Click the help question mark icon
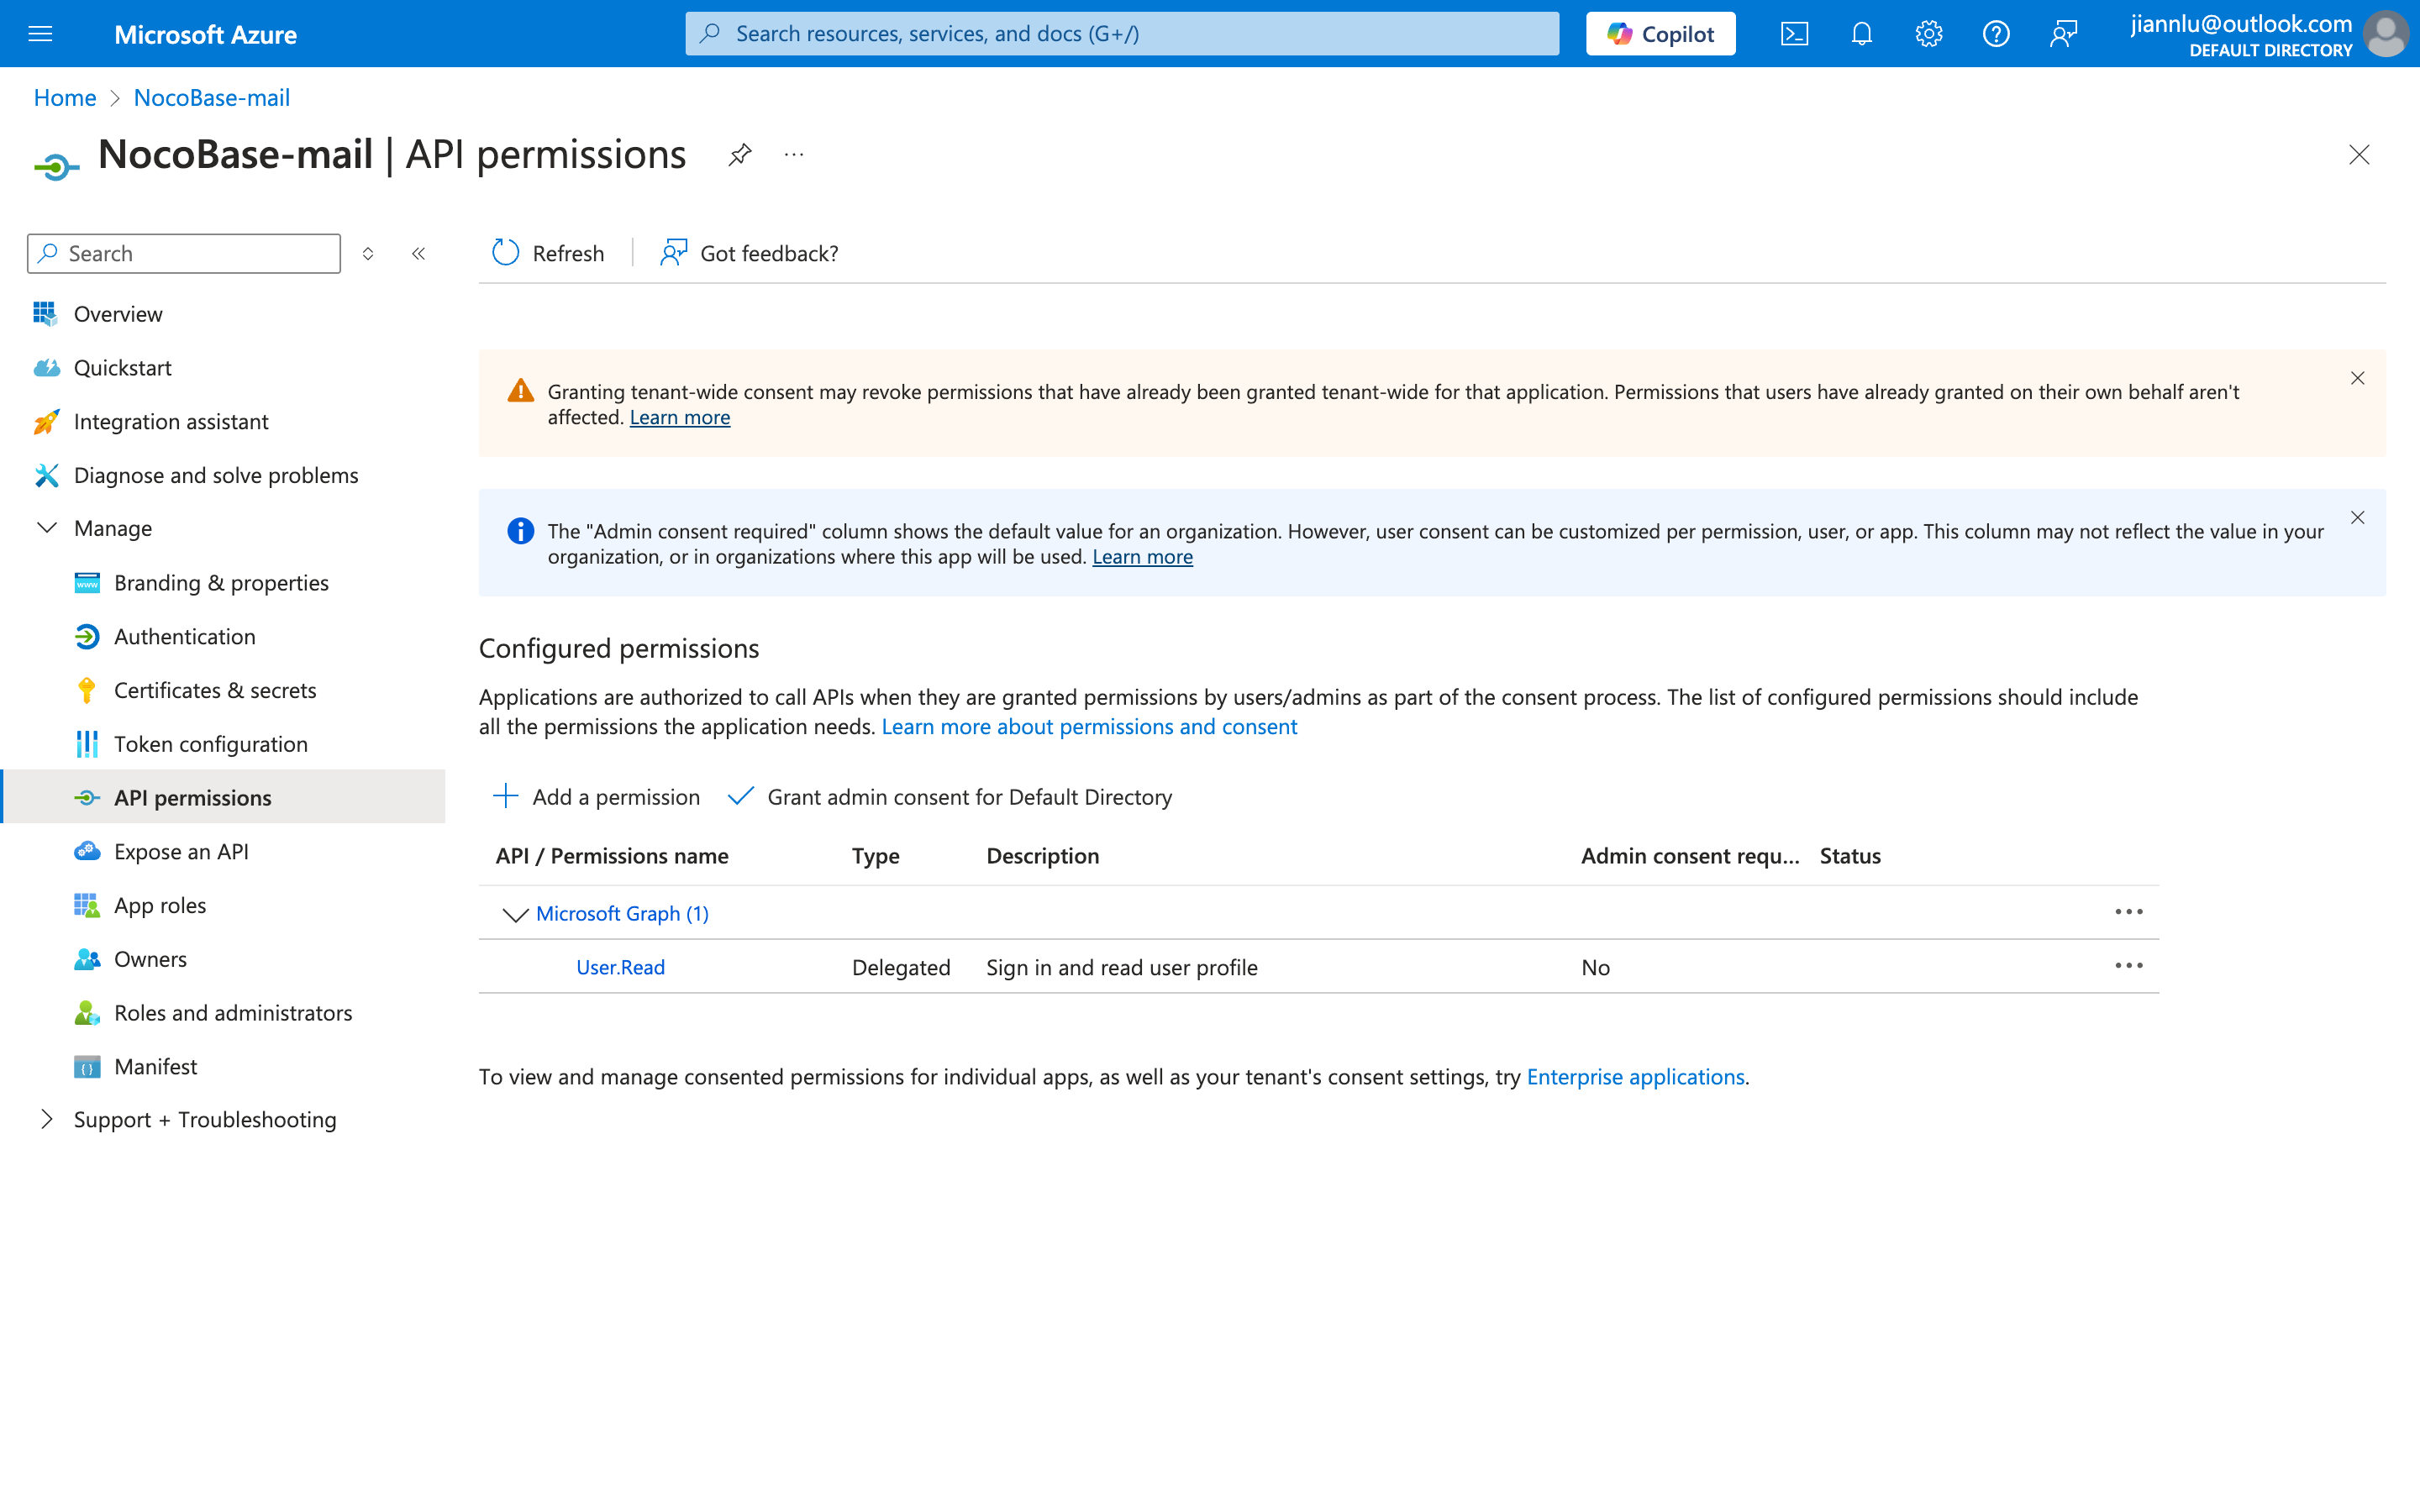Viewport: 2420px width, 1512px height. pyautogui.click(x=1996, y=34)
